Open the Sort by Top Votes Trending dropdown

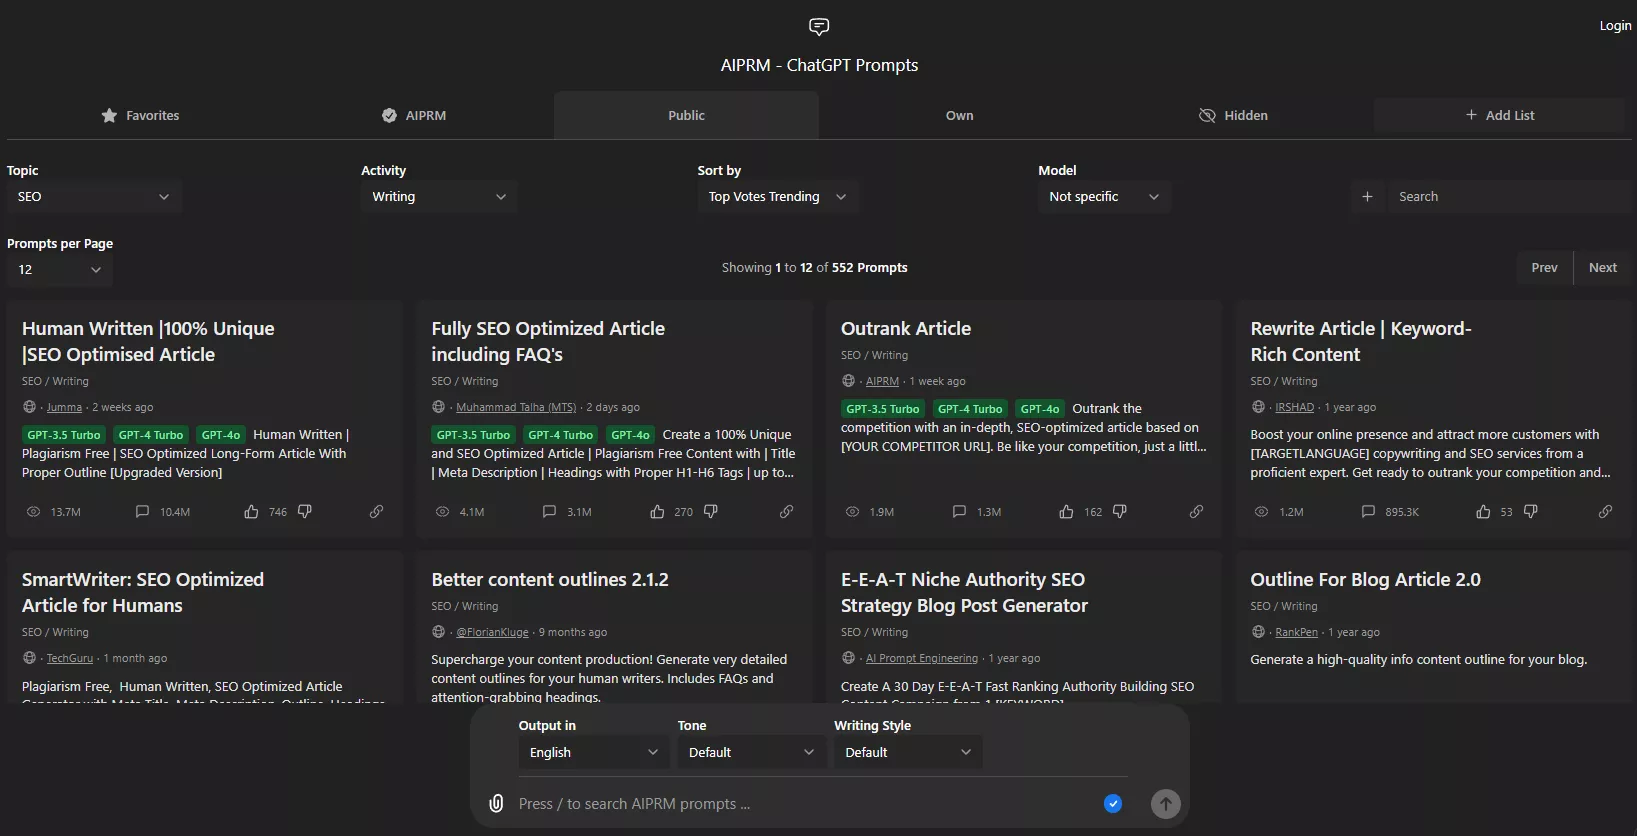pyautogui.click(x=778, y=197)
